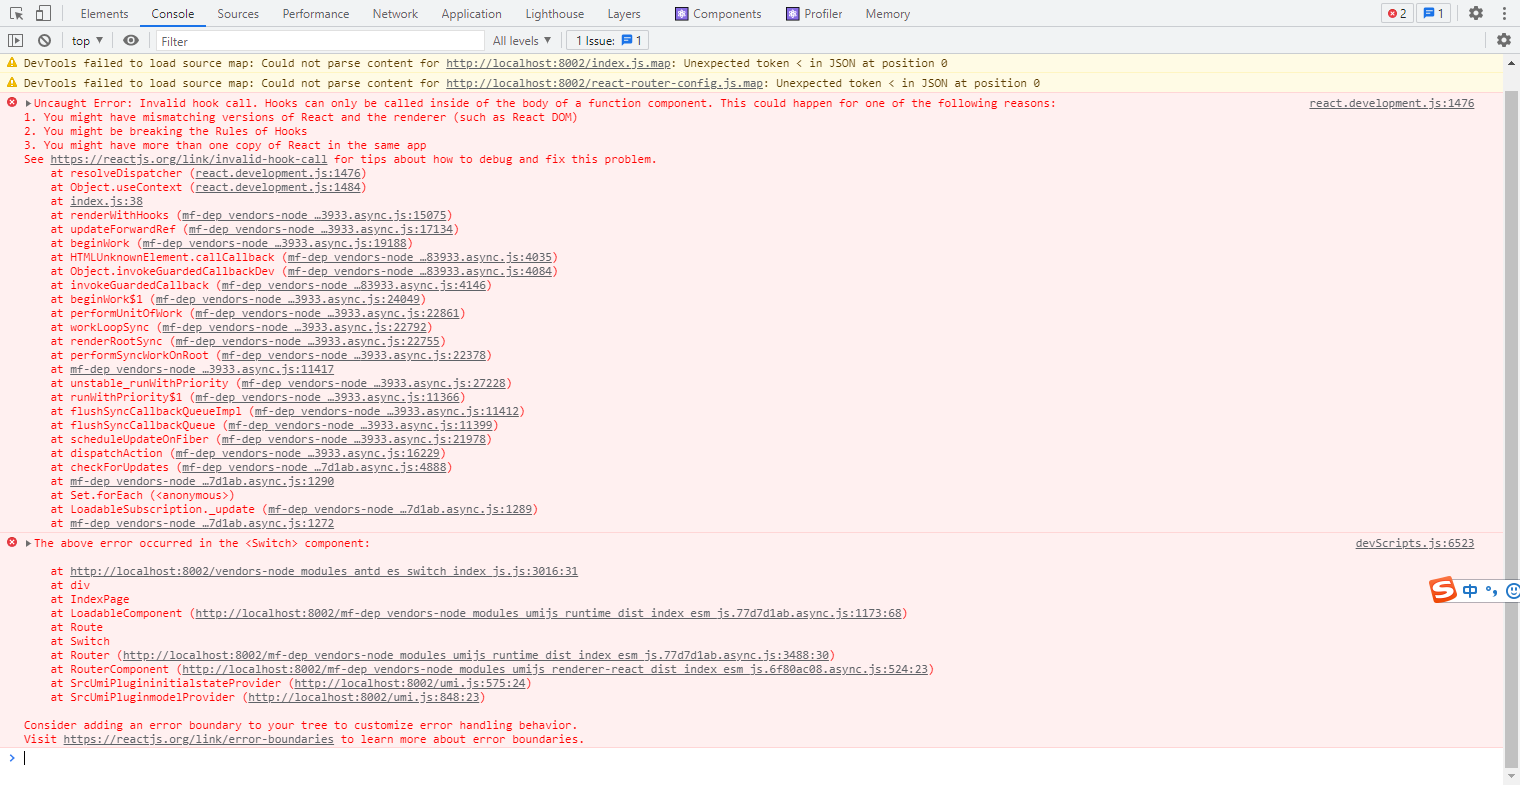Select the inspect element tool
Viewport: 1520px width, 785px height.
point(16,13)
